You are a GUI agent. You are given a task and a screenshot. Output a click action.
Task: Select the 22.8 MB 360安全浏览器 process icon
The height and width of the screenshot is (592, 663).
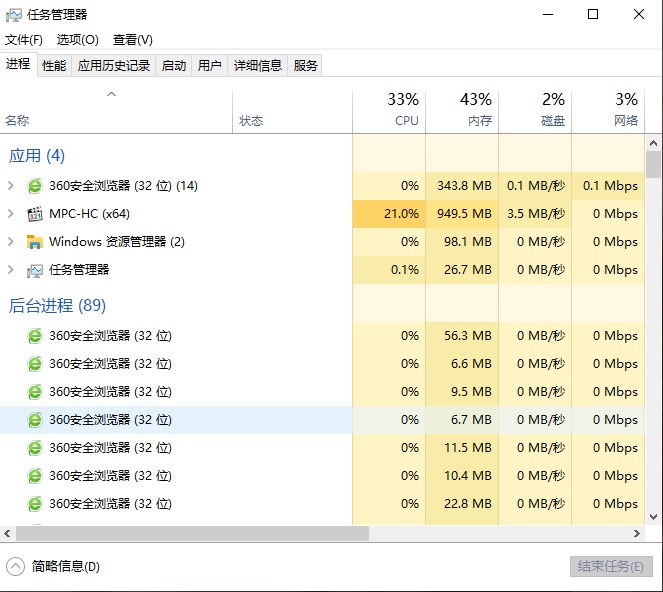point(35,504)
